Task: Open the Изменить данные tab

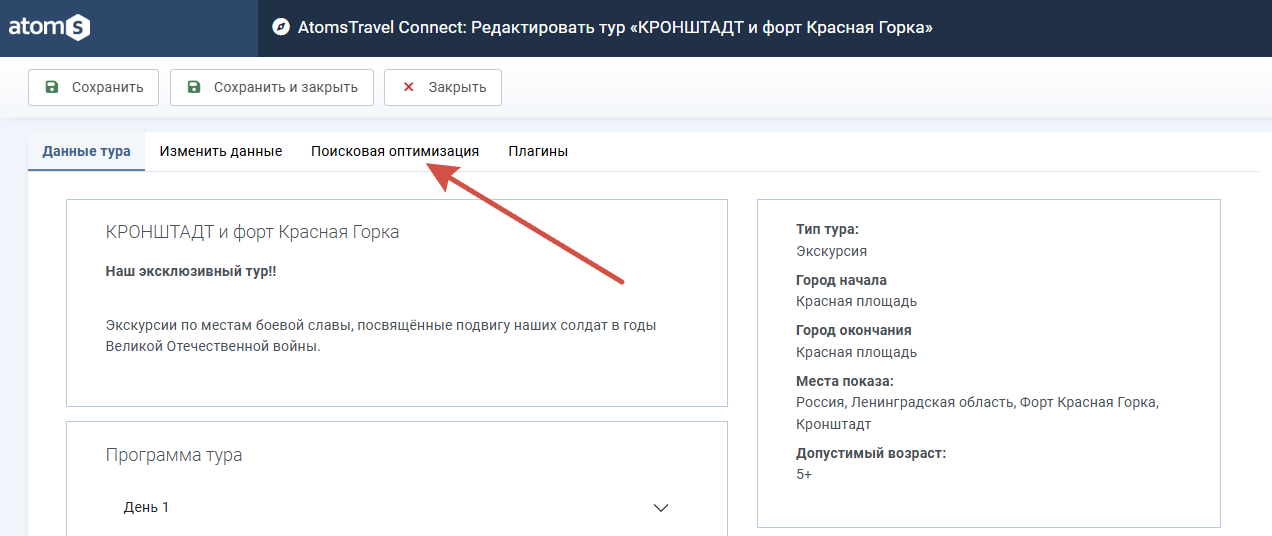Action: [221, 151]
